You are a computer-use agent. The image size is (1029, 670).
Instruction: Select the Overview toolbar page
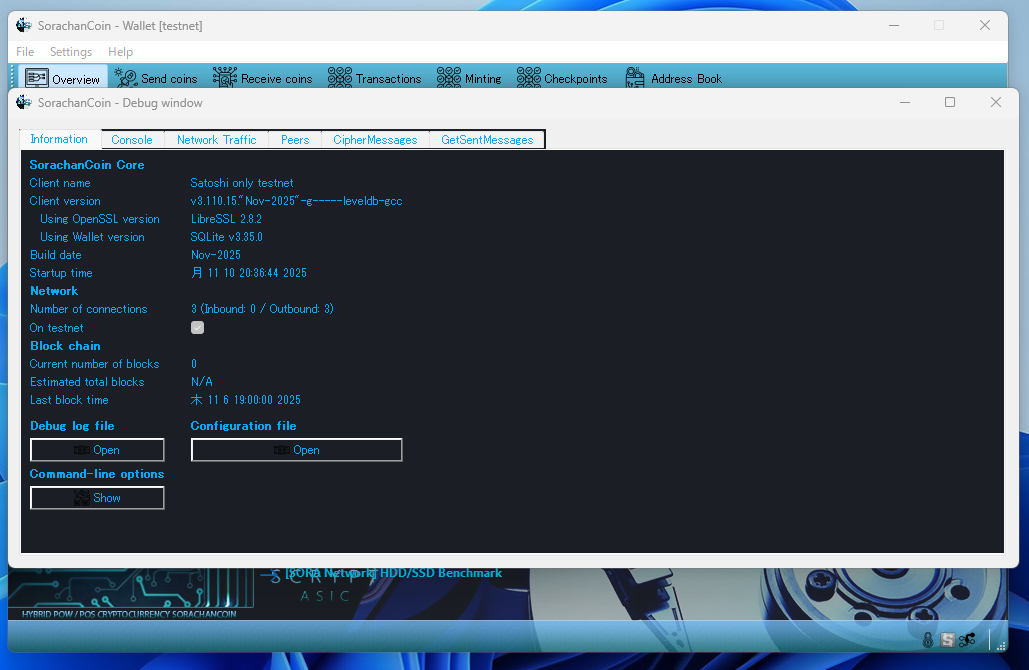[63, 78]
